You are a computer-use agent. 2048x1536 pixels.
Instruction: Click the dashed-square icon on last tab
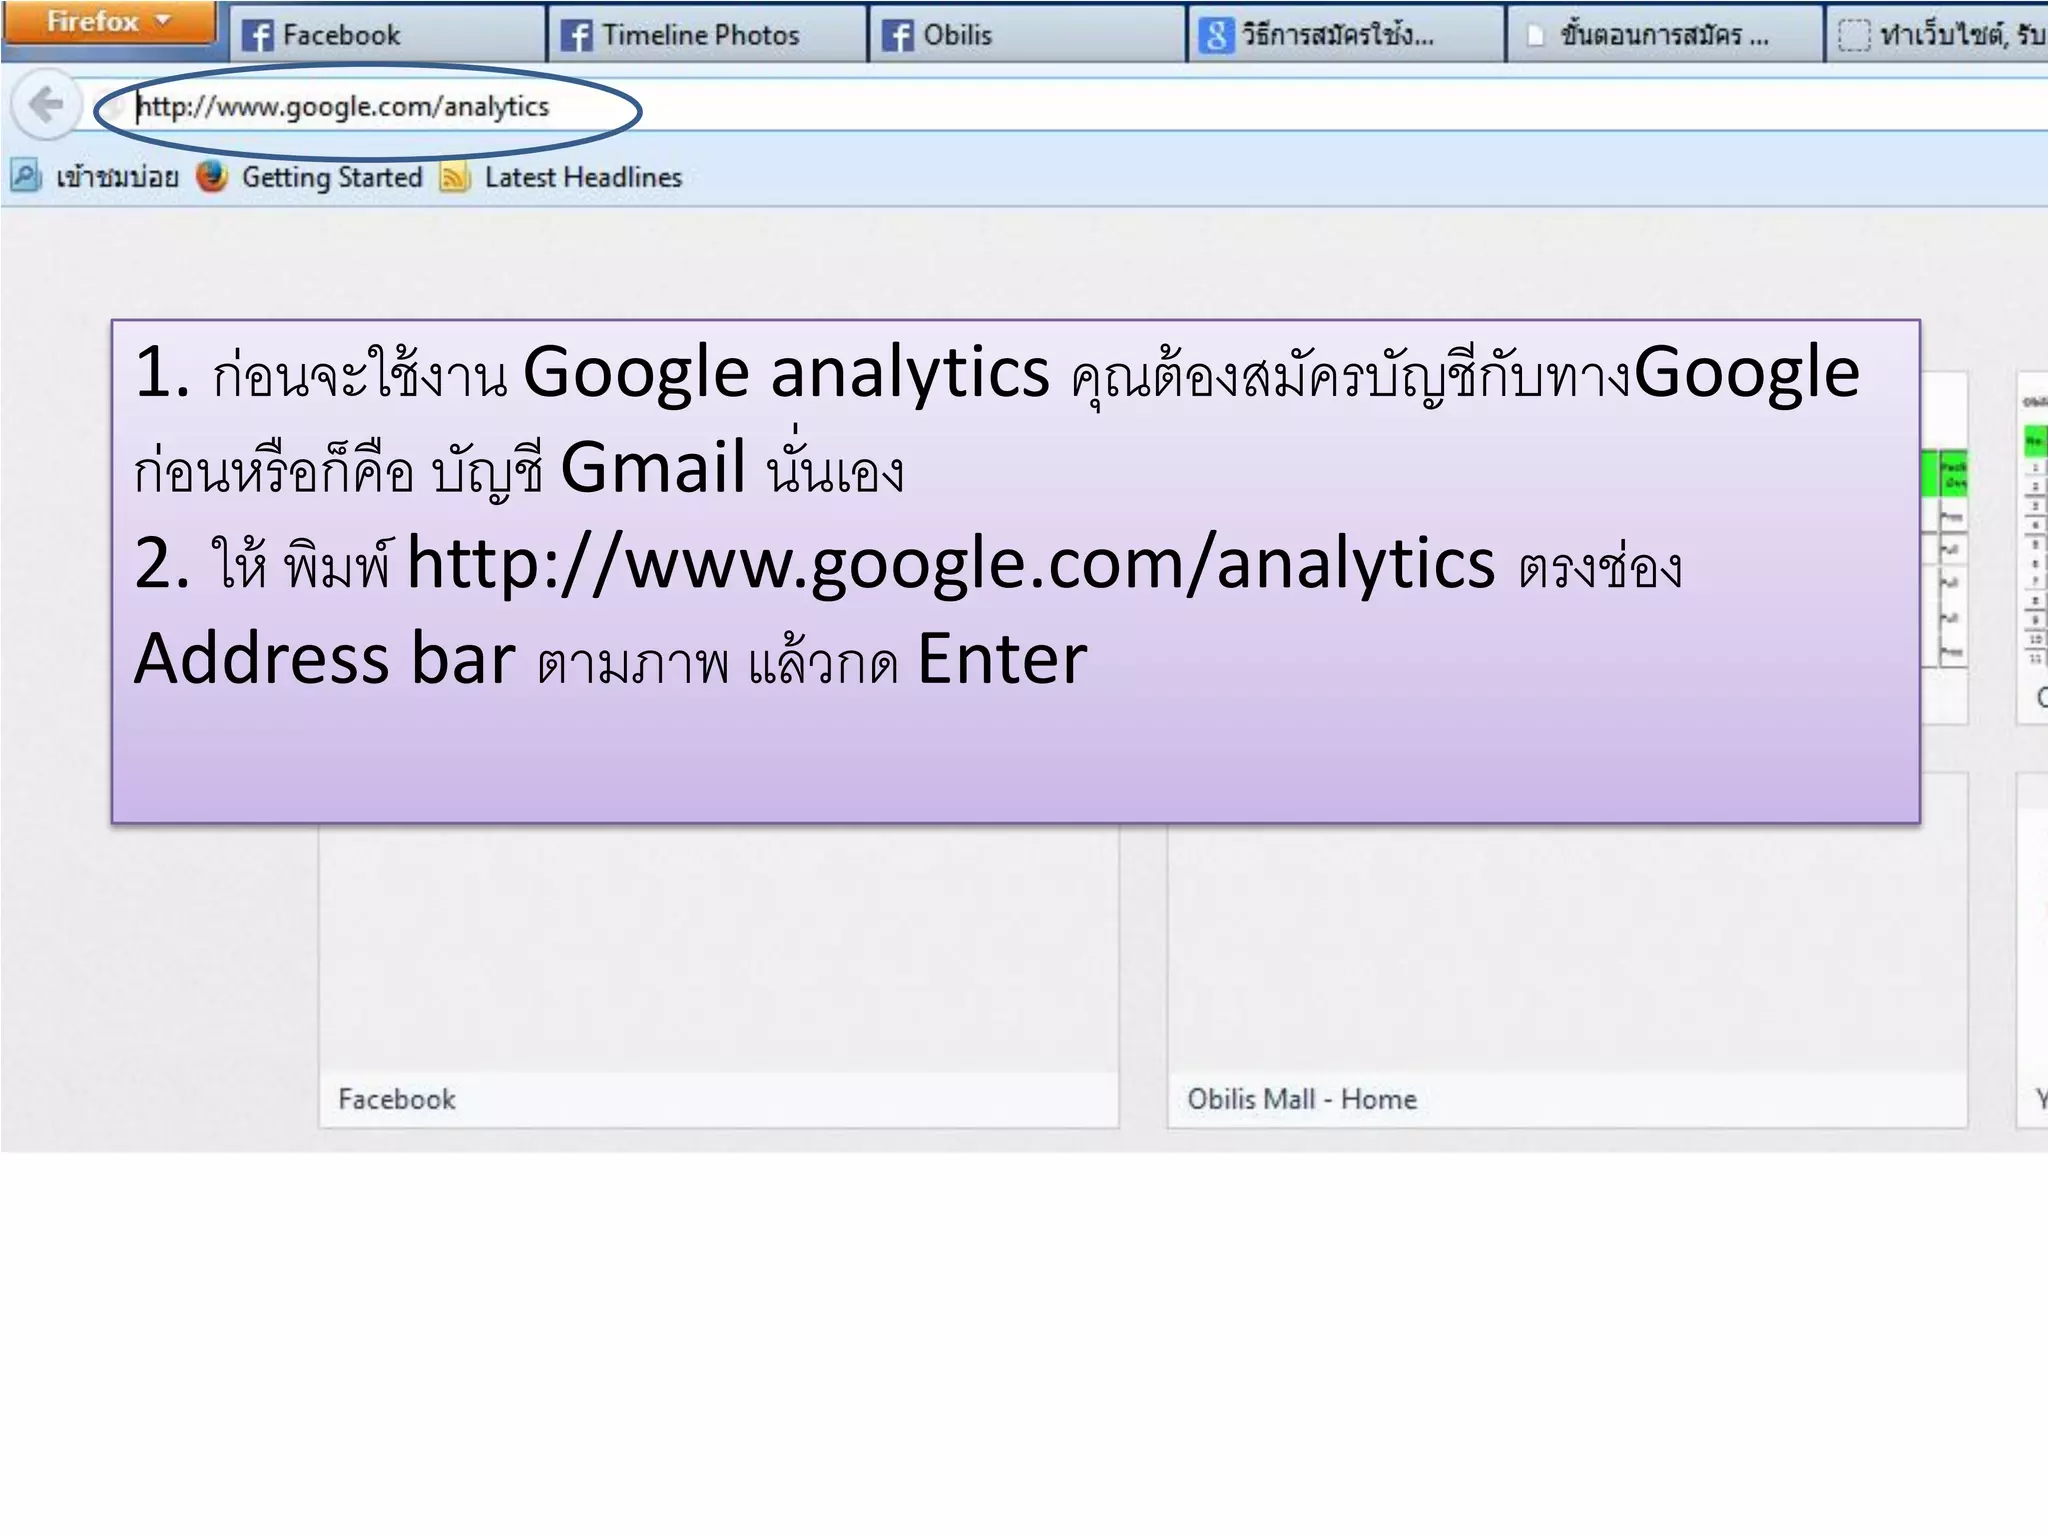[1853, 36]
